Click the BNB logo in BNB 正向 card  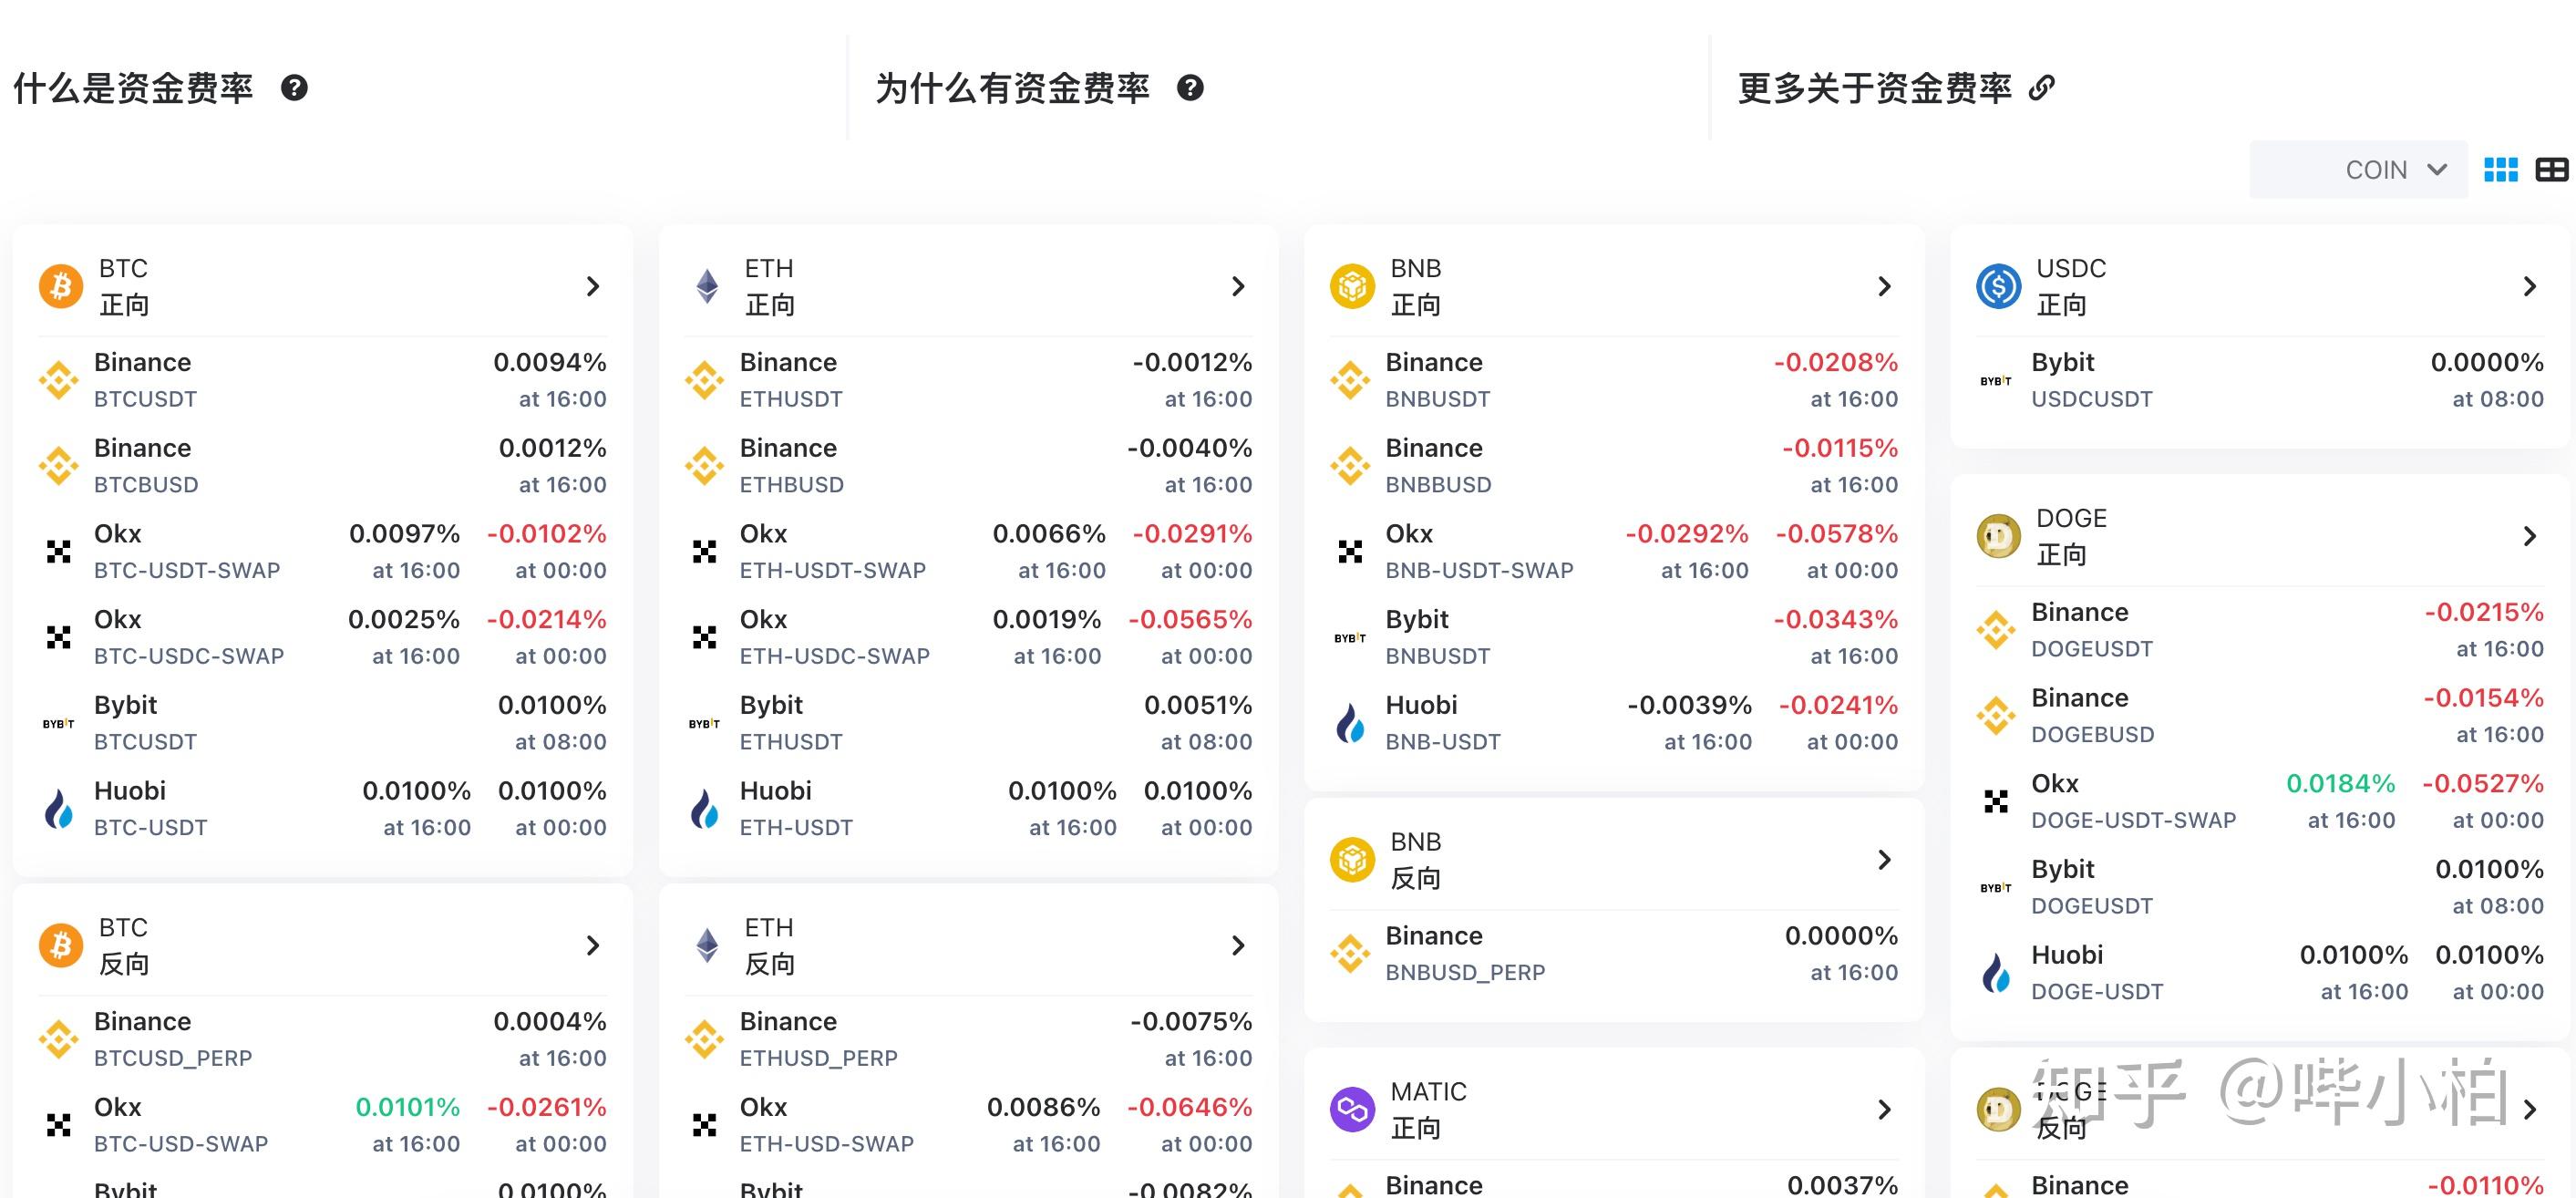[1352, 286]
